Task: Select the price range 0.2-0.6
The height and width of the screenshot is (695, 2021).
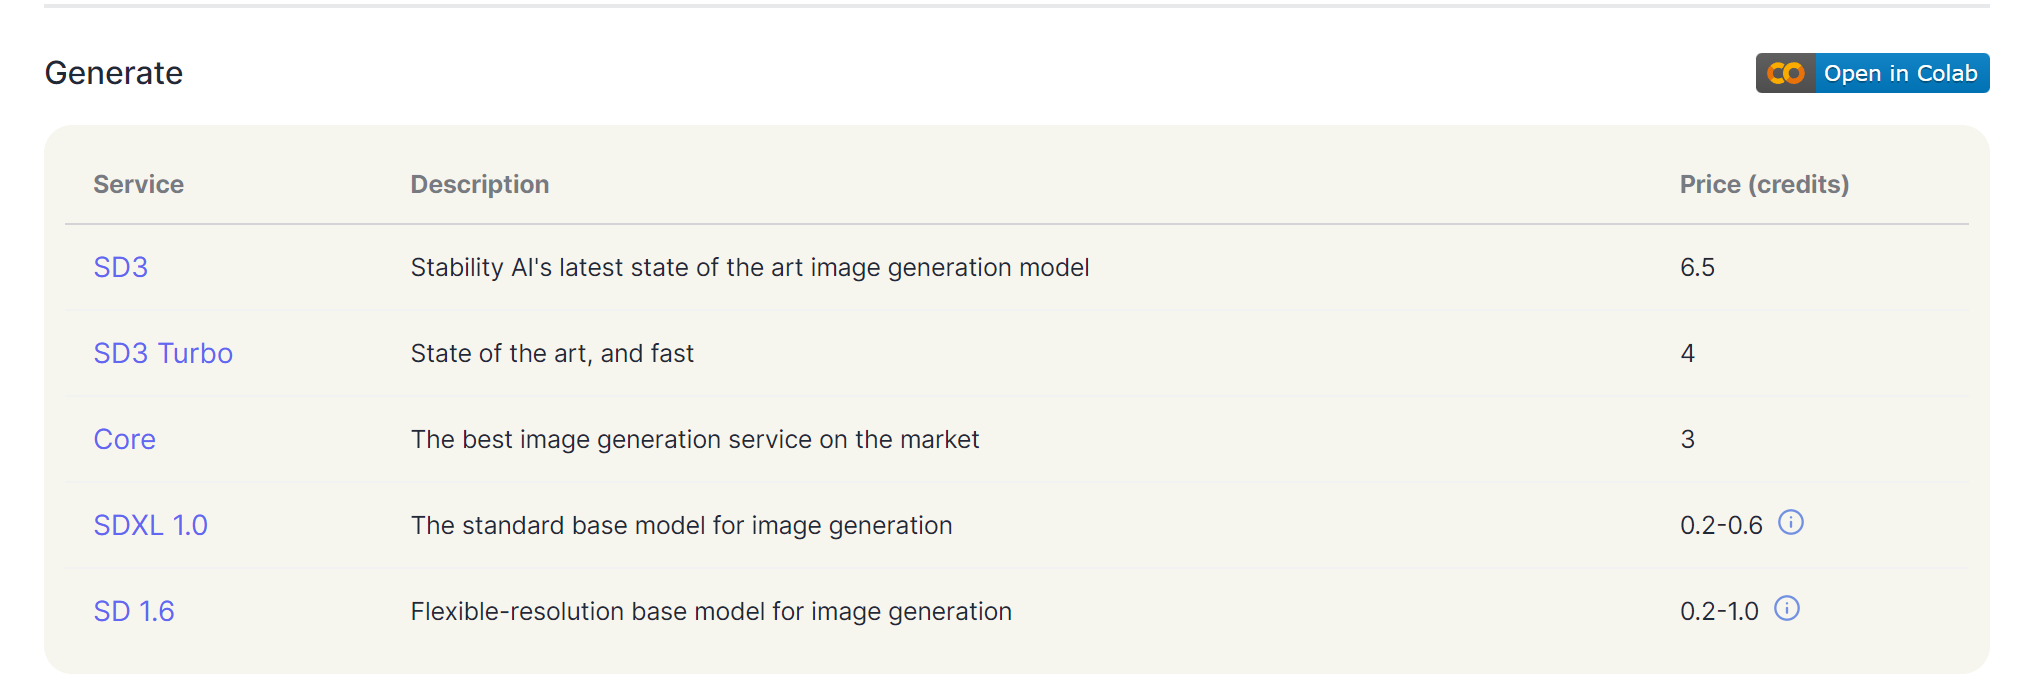Action: pyautogui.click(x=1721, y=525)
